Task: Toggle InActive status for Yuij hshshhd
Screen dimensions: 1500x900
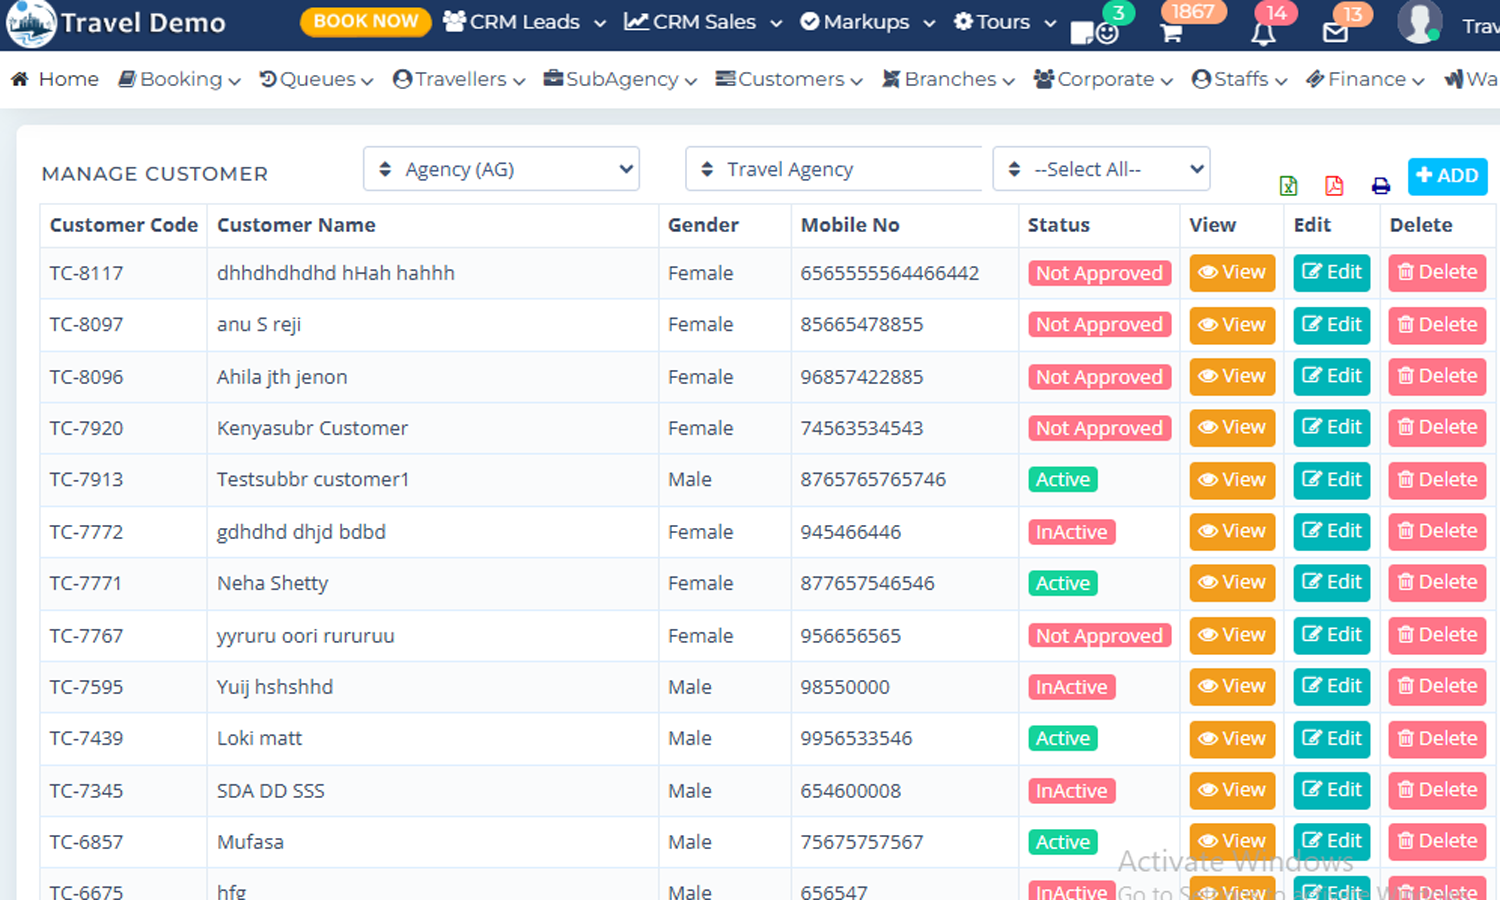Action: coord(1071,687)
